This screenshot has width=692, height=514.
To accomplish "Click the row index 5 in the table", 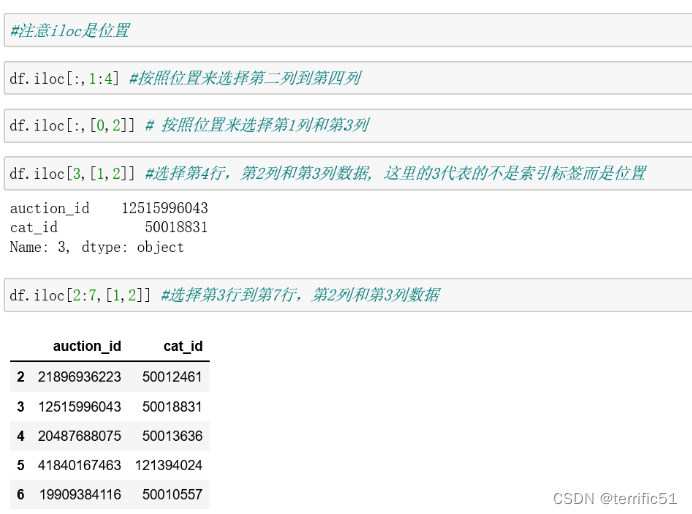I will click(x=20, y=465).
